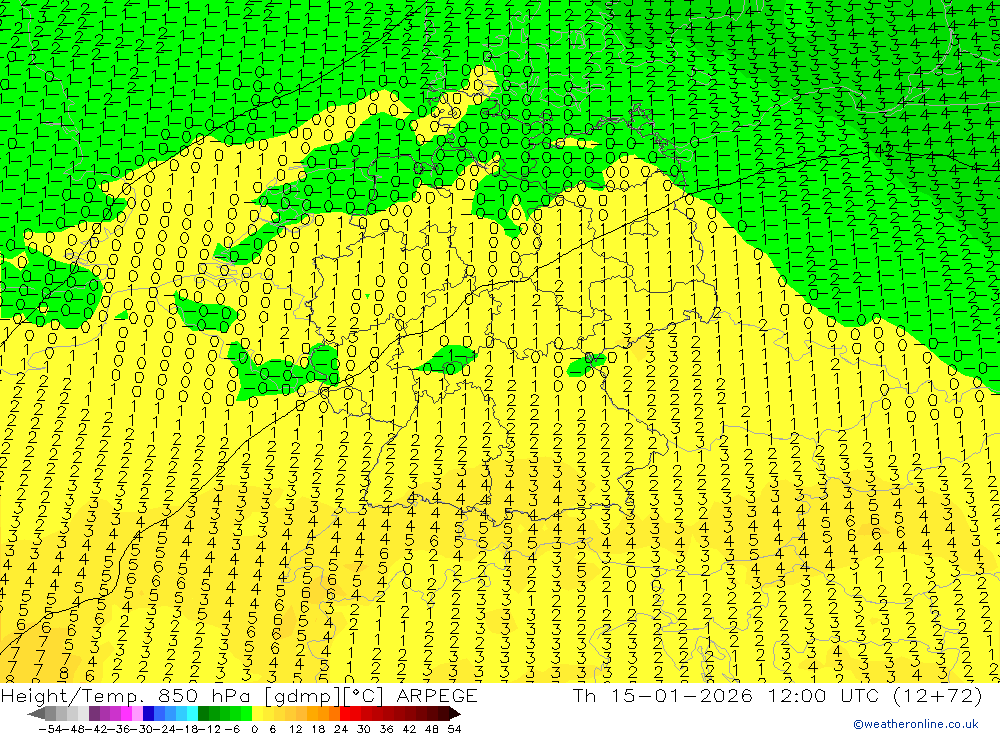1000x733 pixels.
Task: Click the 'Height/Temp. 850 hPa' map title
Action: [x=127, y=695]
